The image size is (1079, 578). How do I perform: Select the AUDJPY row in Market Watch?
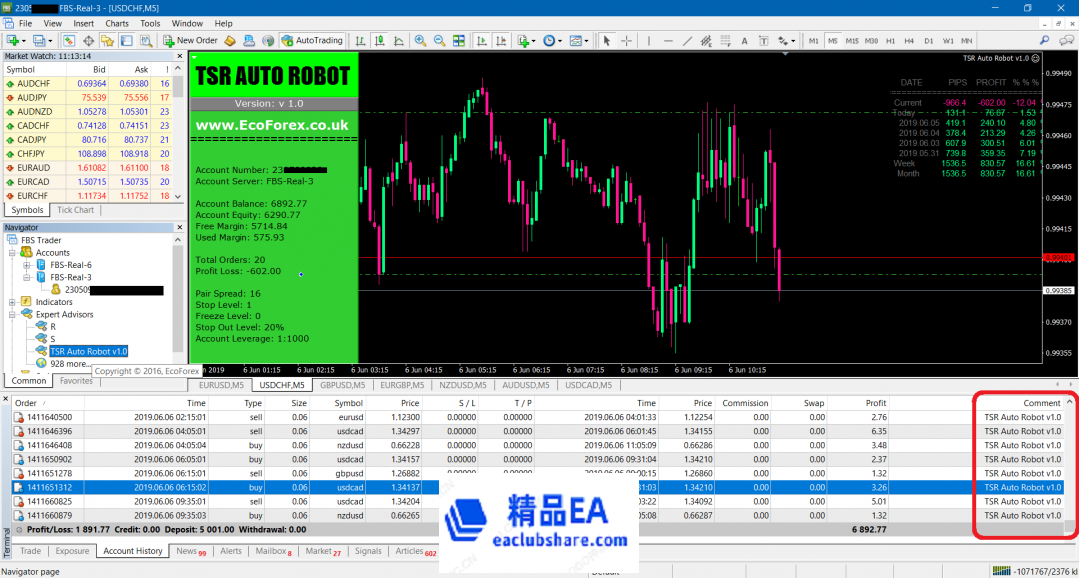pos(87,98)
